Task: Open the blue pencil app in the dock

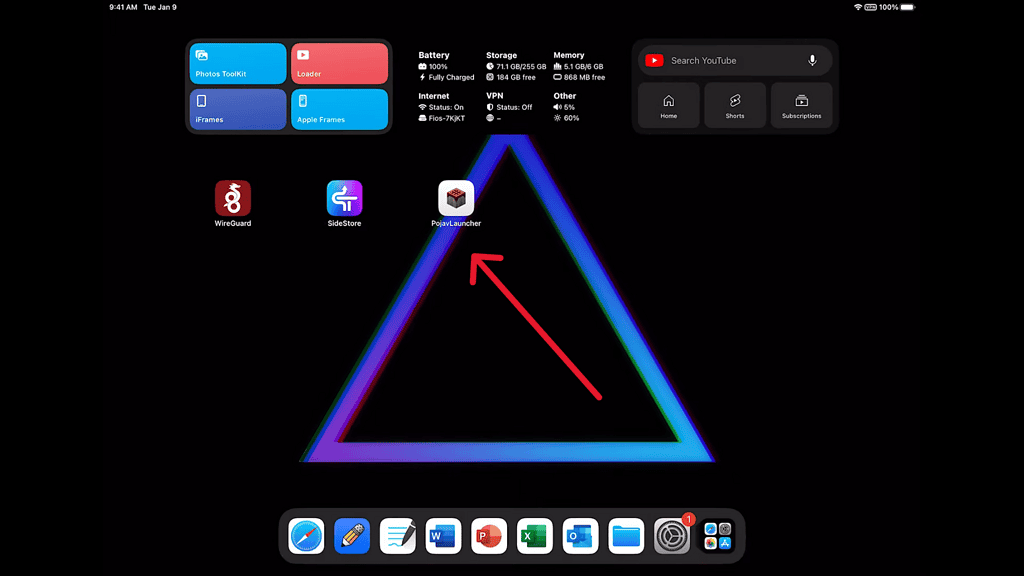Action: [352, 536]
